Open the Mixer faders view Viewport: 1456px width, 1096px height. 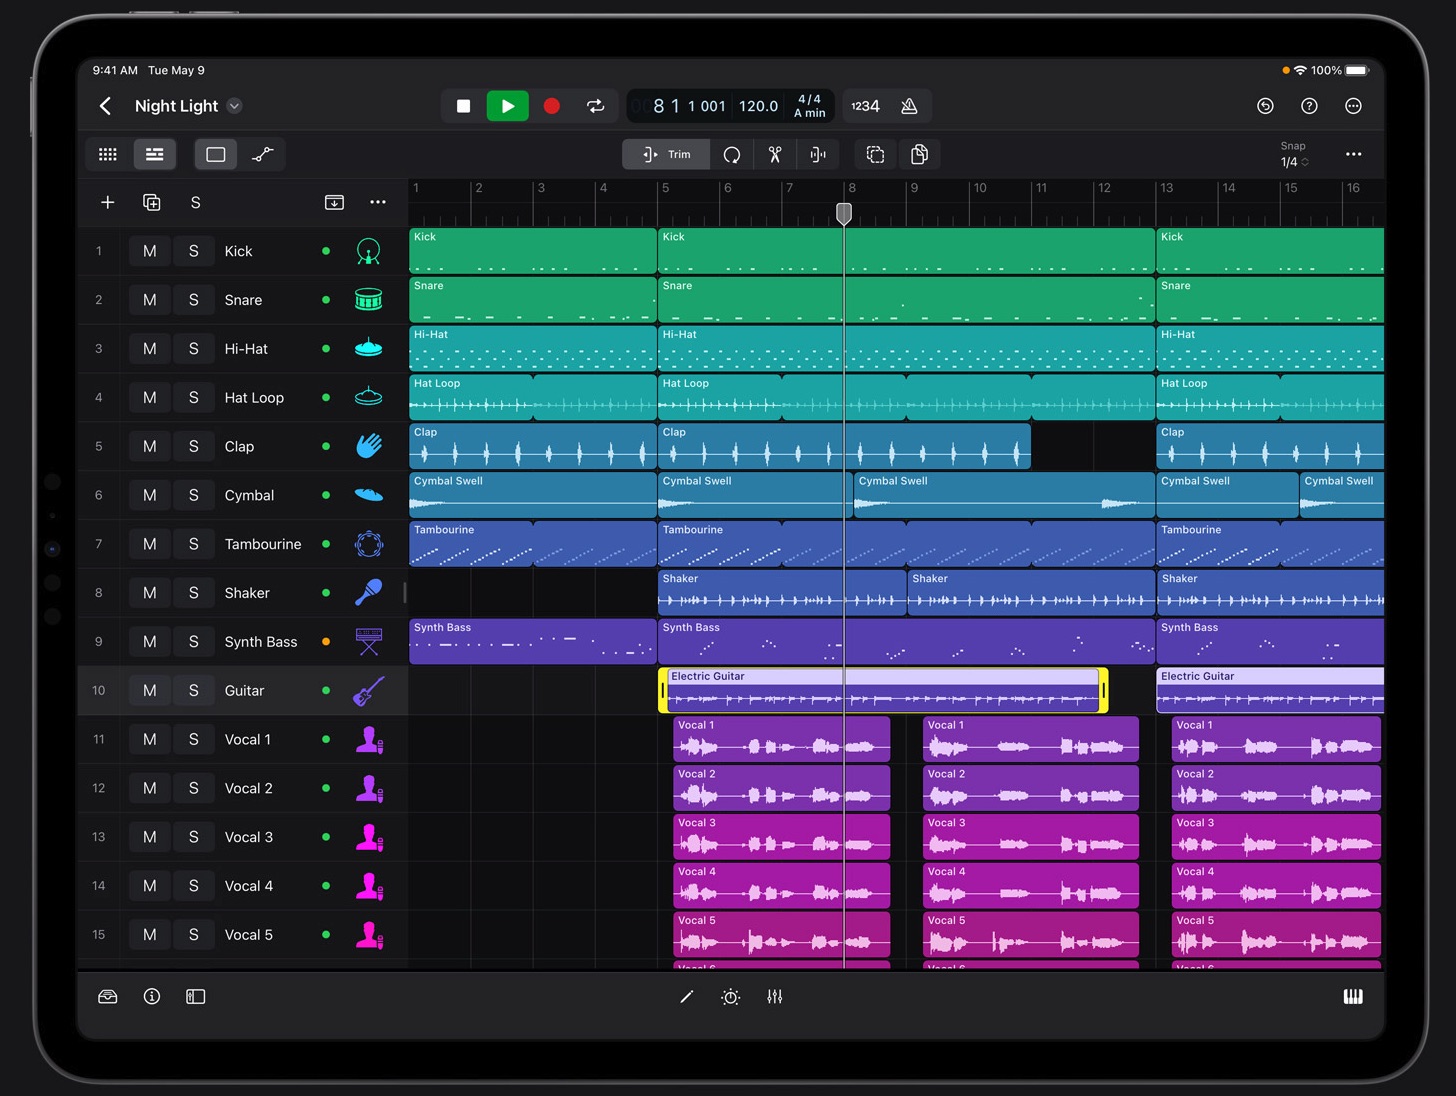coord(775,997)
